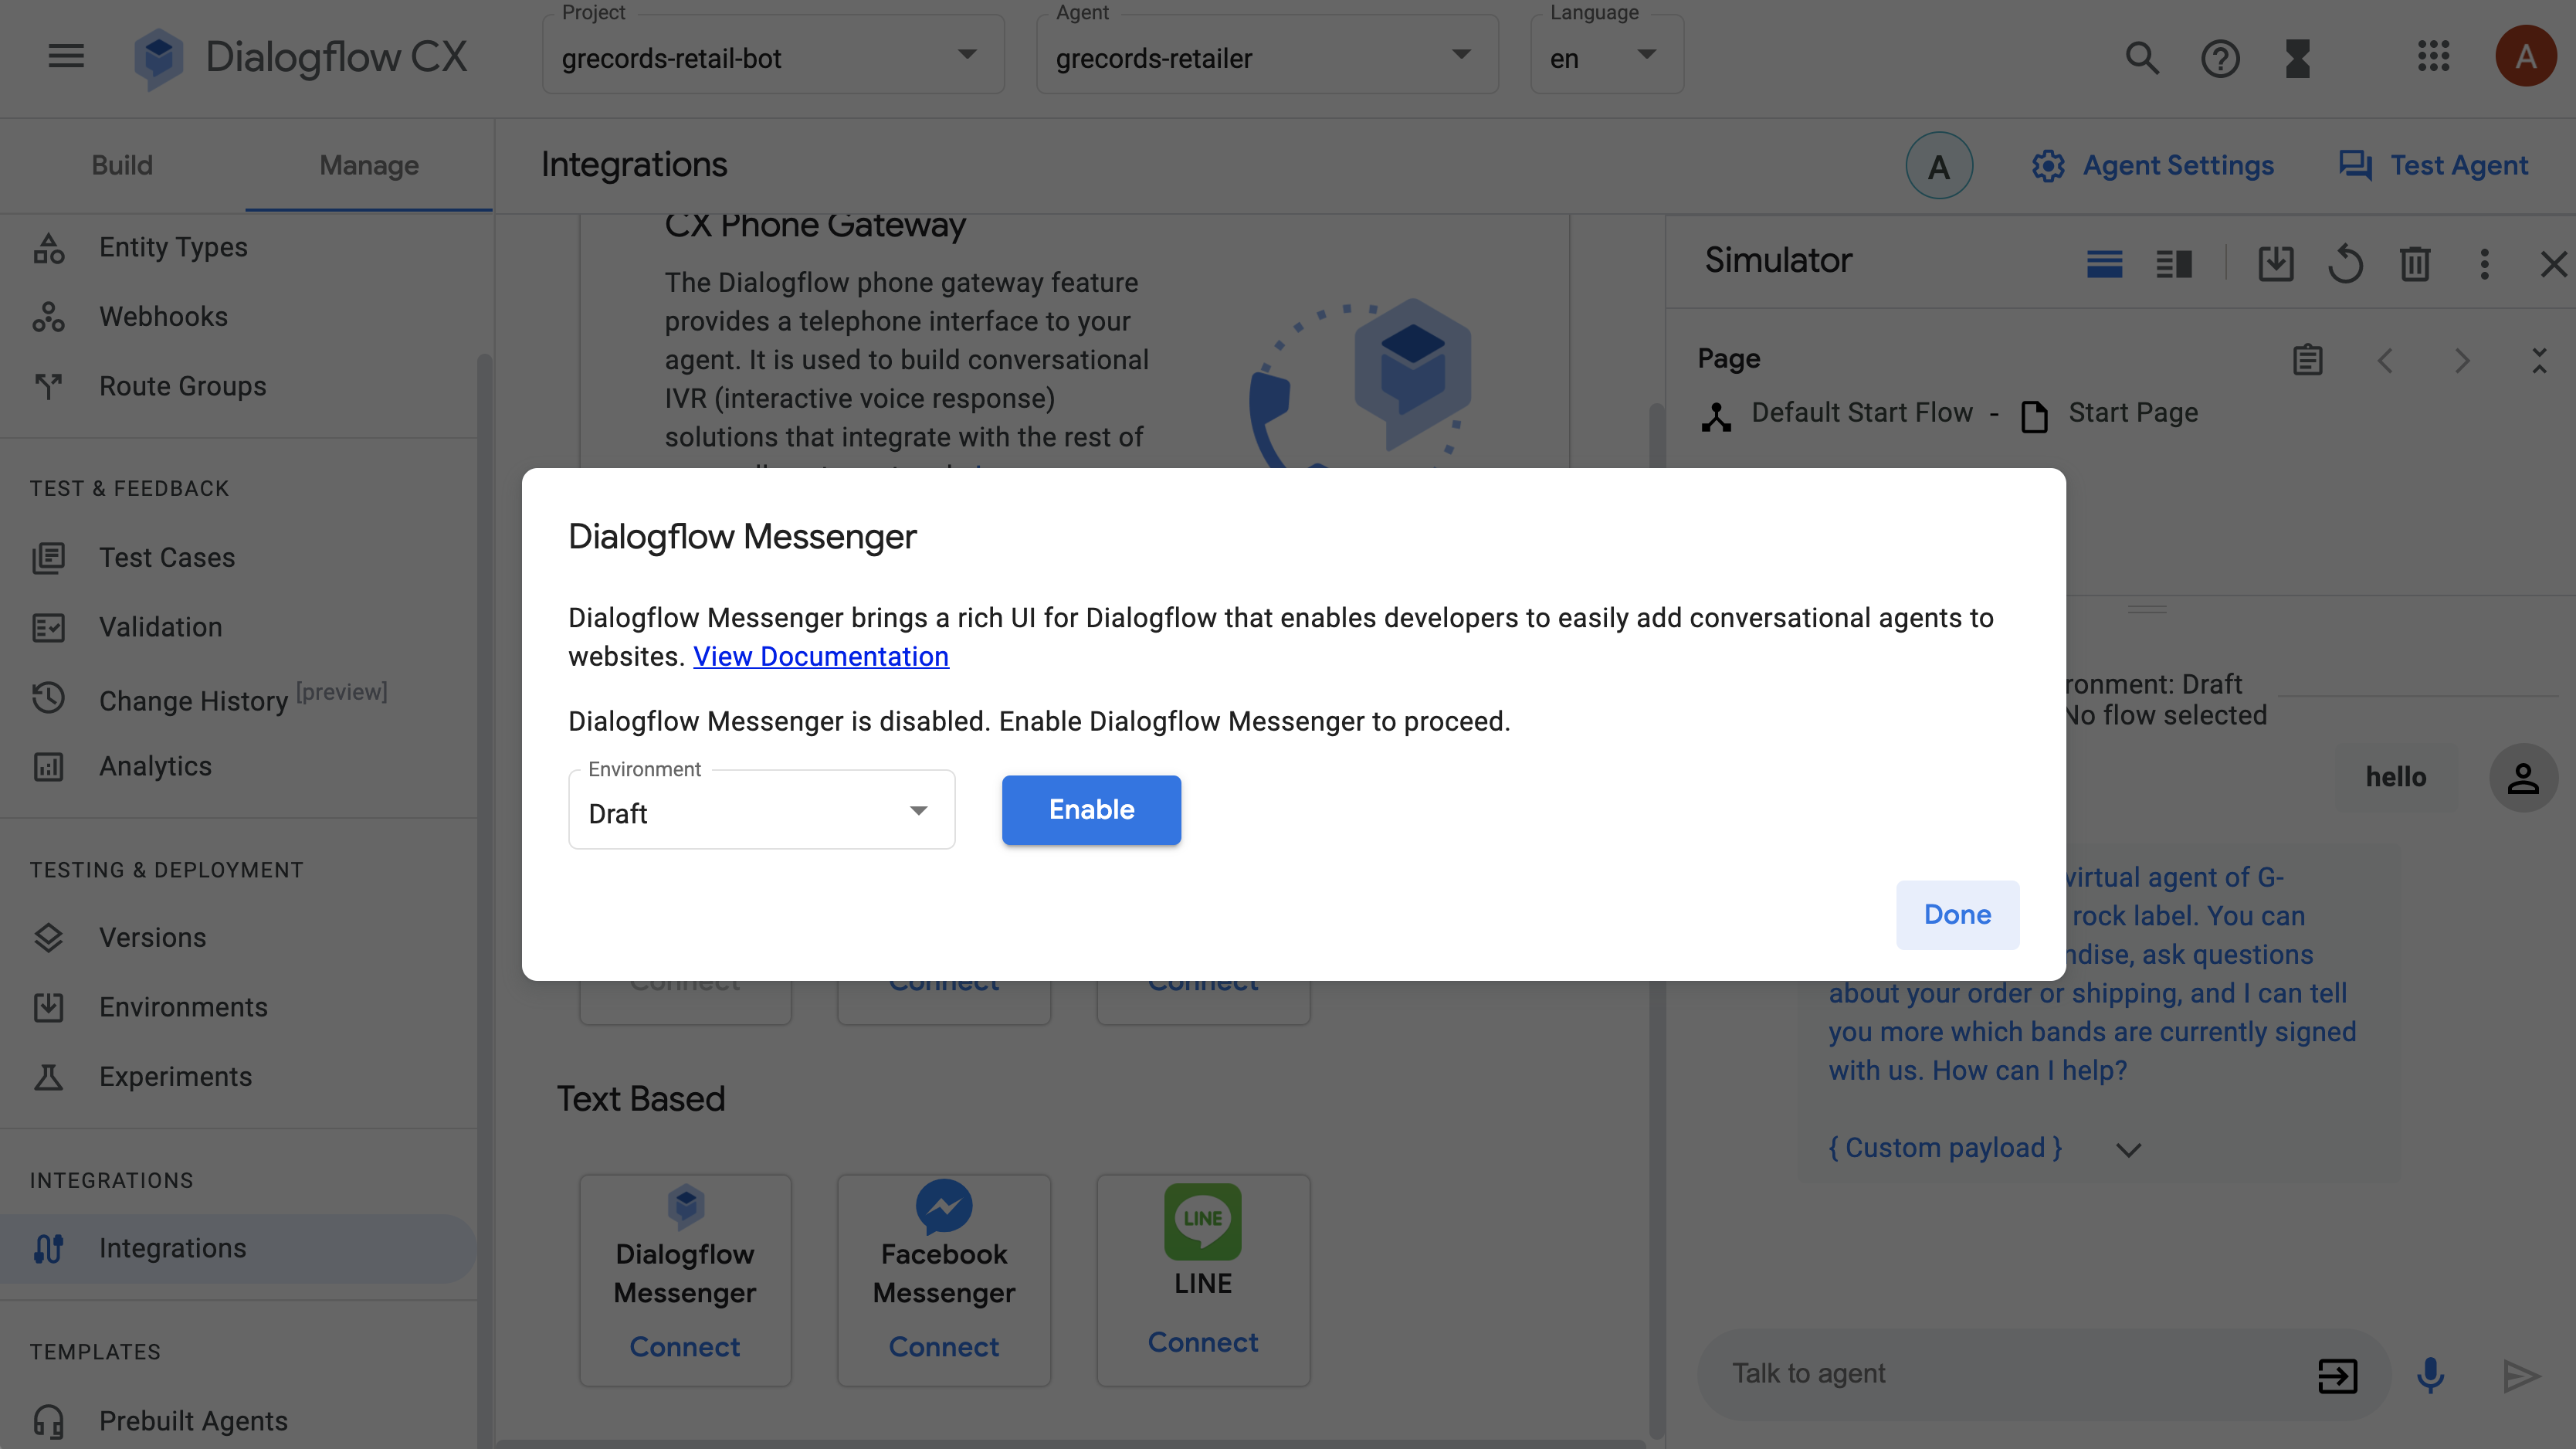Viewport: 2576px width, 1449px height.
Task: Click the Integrations sidebar menu item
Action: pyautogui.click(x=171, y=1247)
